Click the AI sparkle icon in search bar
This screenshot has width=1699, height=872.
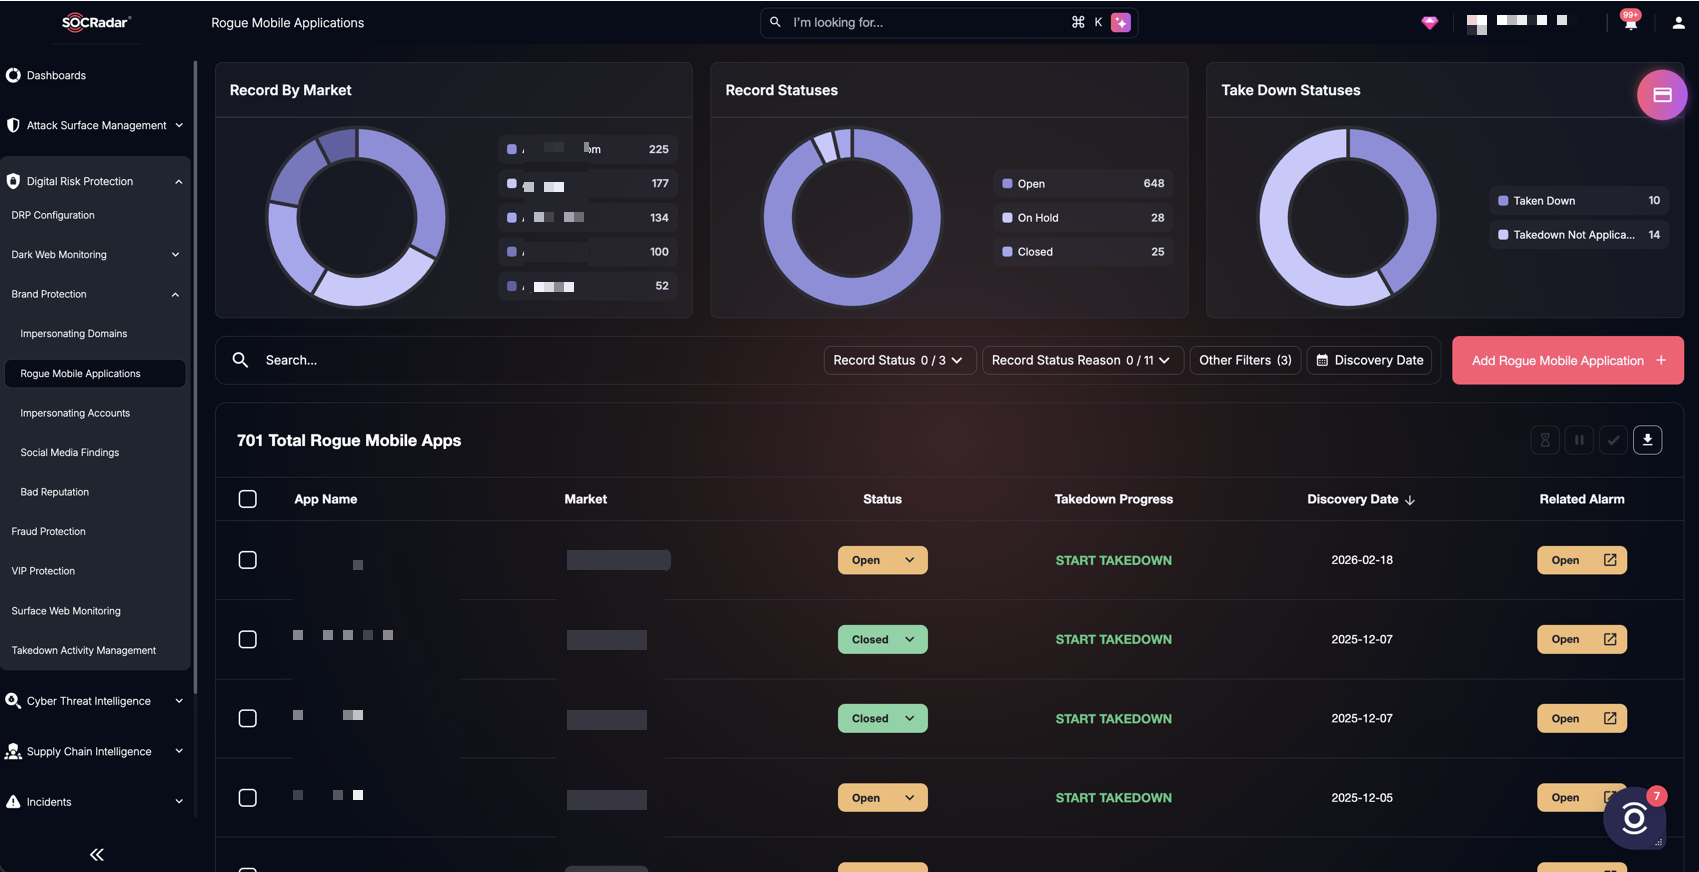[x=1121, y=22]
